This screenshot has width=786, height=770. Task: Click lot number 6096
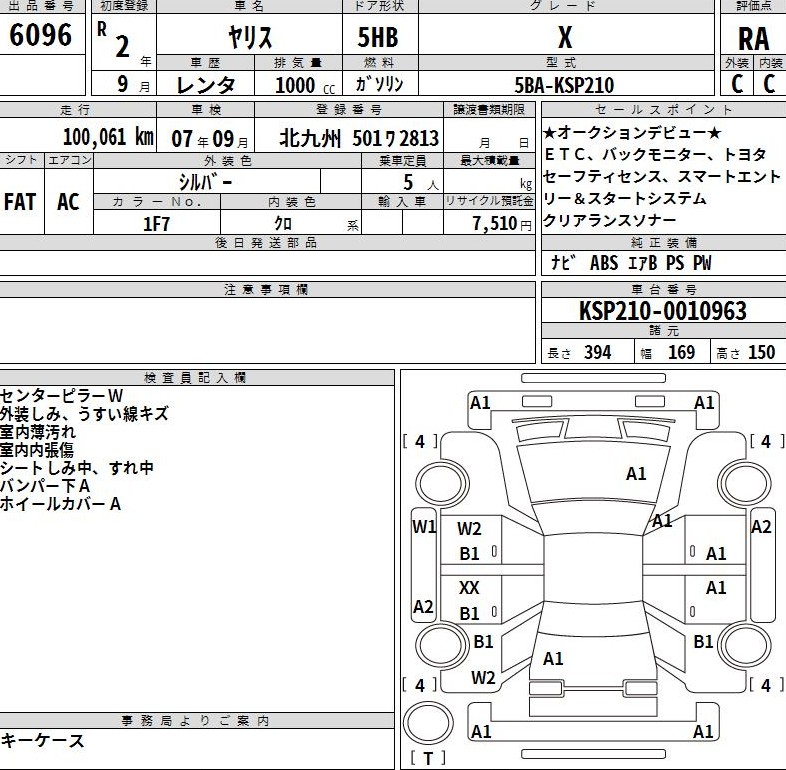click(41, 35)
